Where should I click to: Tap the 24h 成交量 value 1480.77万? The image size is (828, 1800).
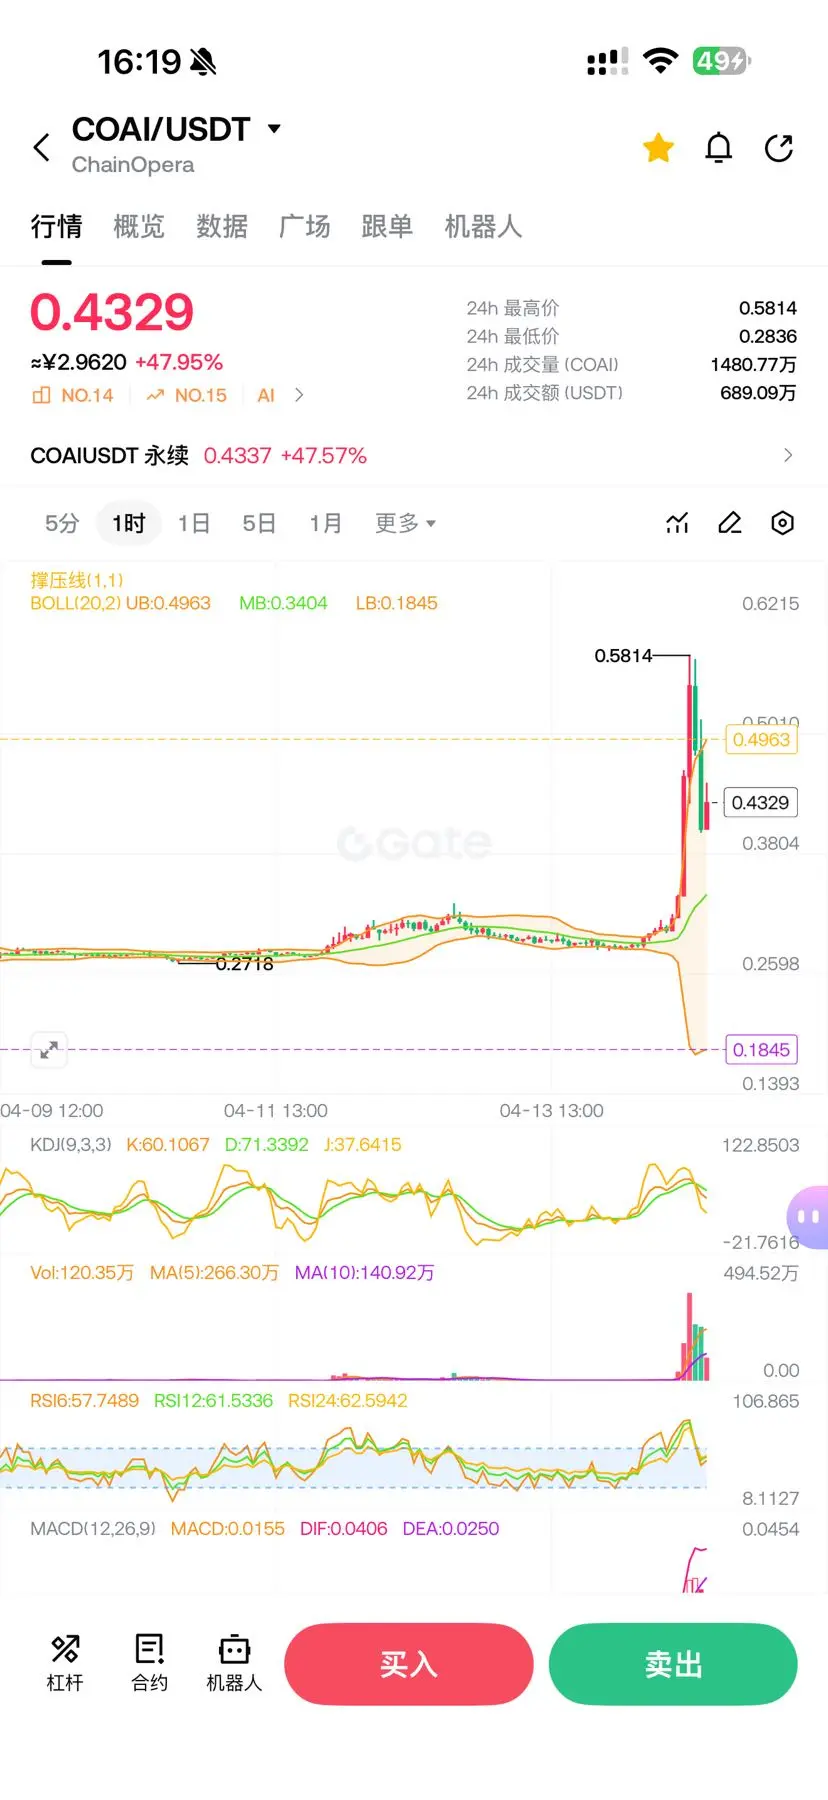coord(754,364)
